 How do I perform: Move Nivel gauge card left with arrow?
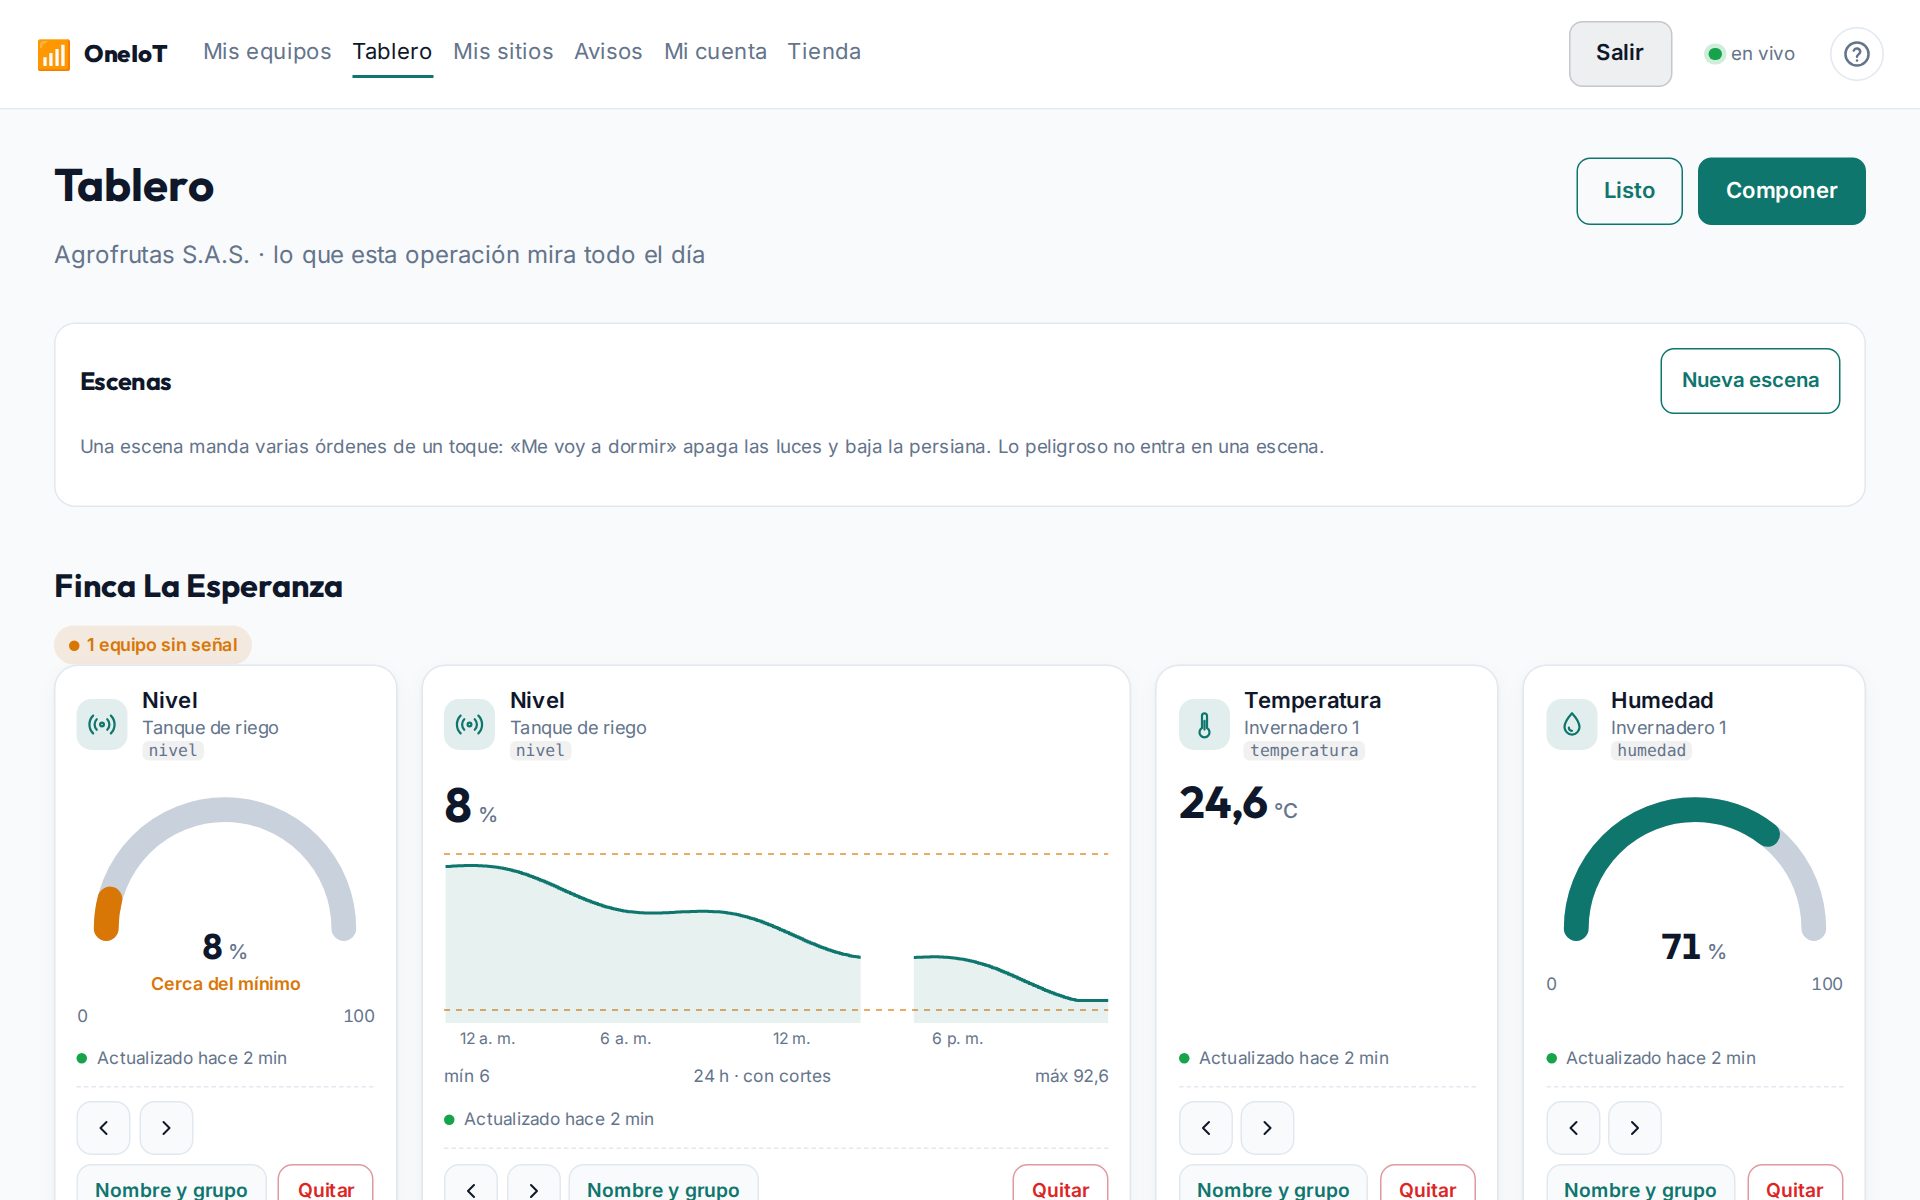103,1128
